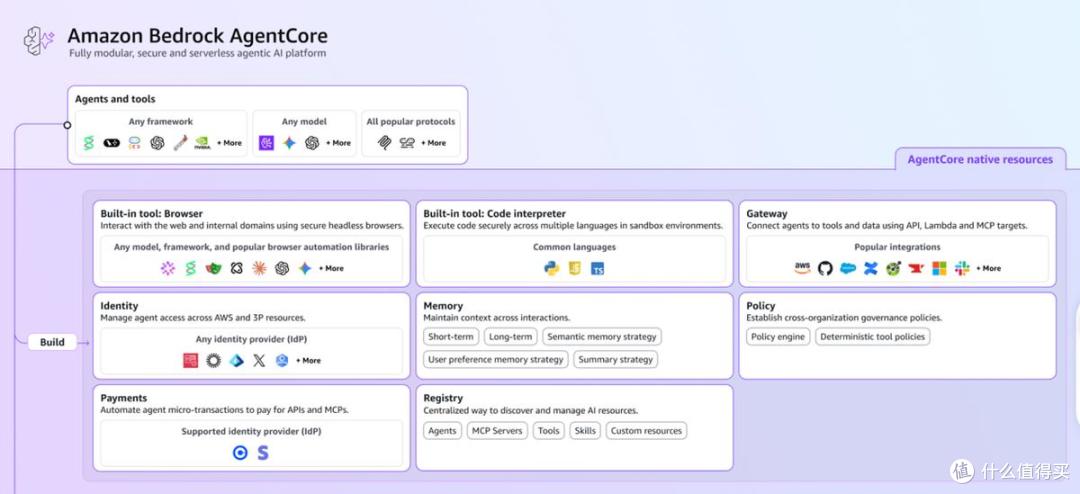Click the OpenAI logo under Any framework
Screen dimensions: 1080x494
[157, 143]
